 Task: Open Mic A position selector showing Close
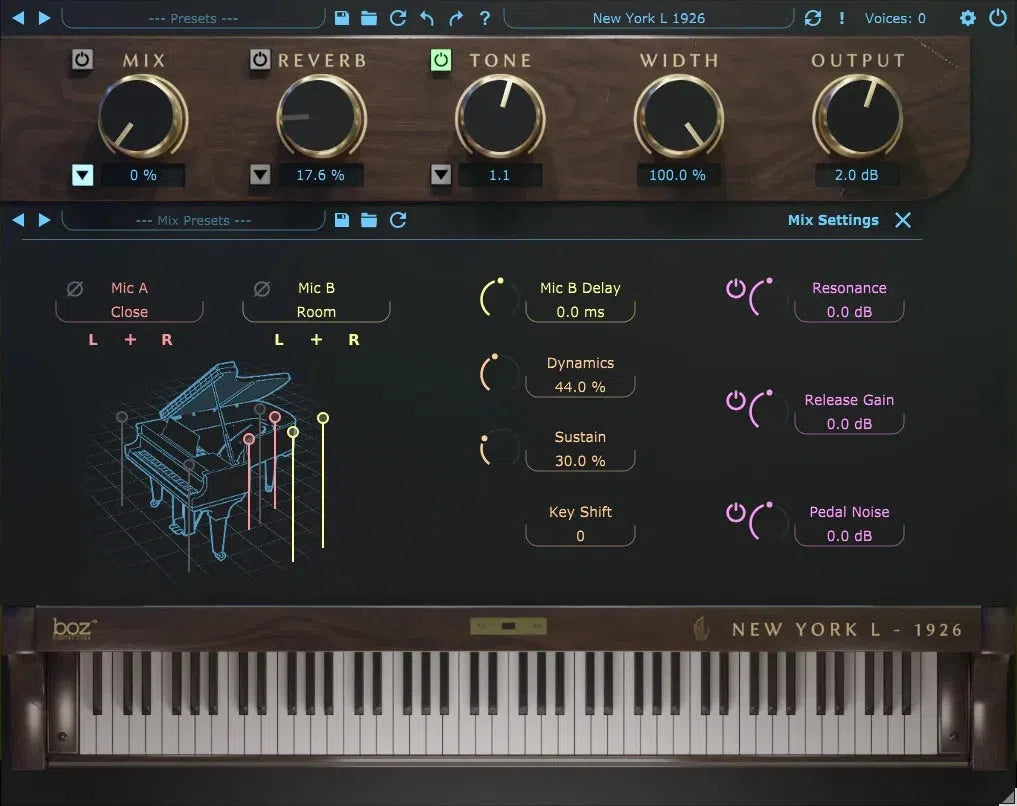click(129, 311)
